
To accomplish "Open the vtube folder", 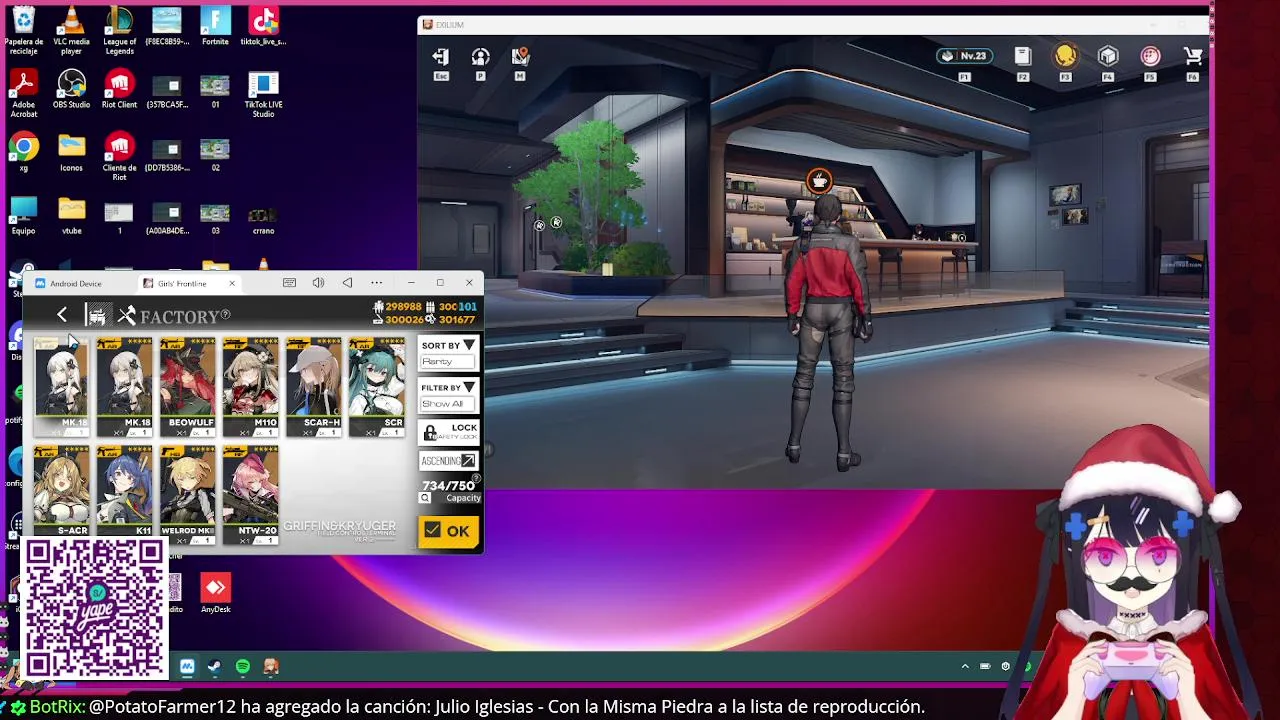I will click(71, 215).
